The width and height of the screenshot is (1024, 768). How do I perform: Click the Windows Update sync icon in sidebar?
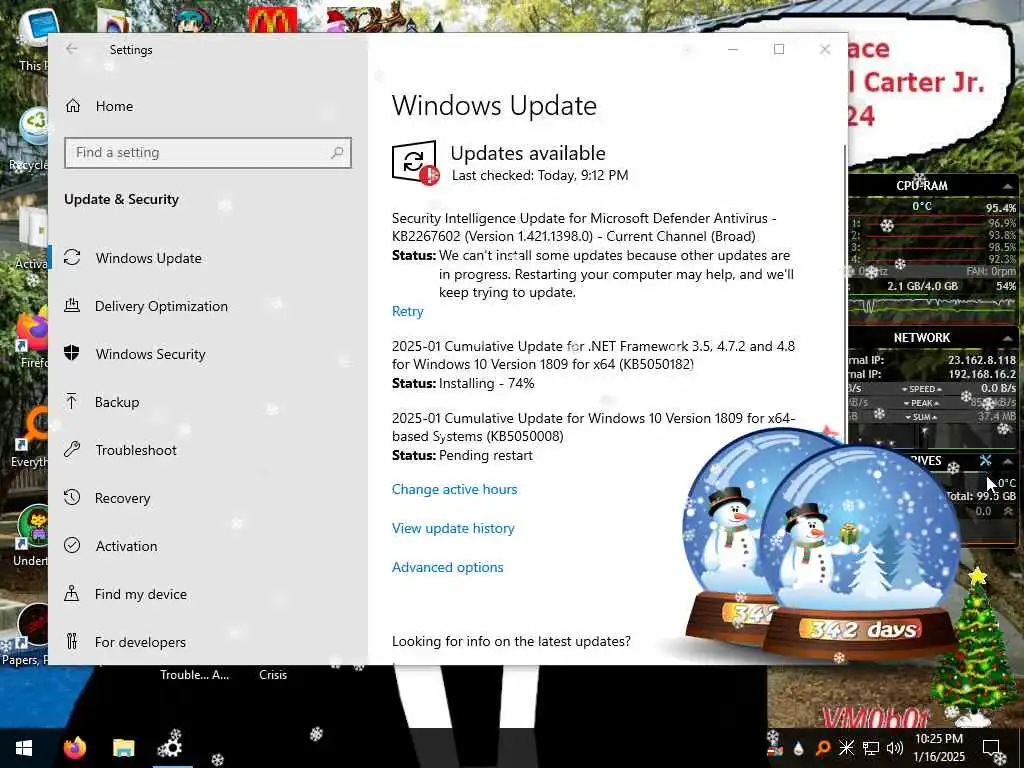[x=72, y=257]
